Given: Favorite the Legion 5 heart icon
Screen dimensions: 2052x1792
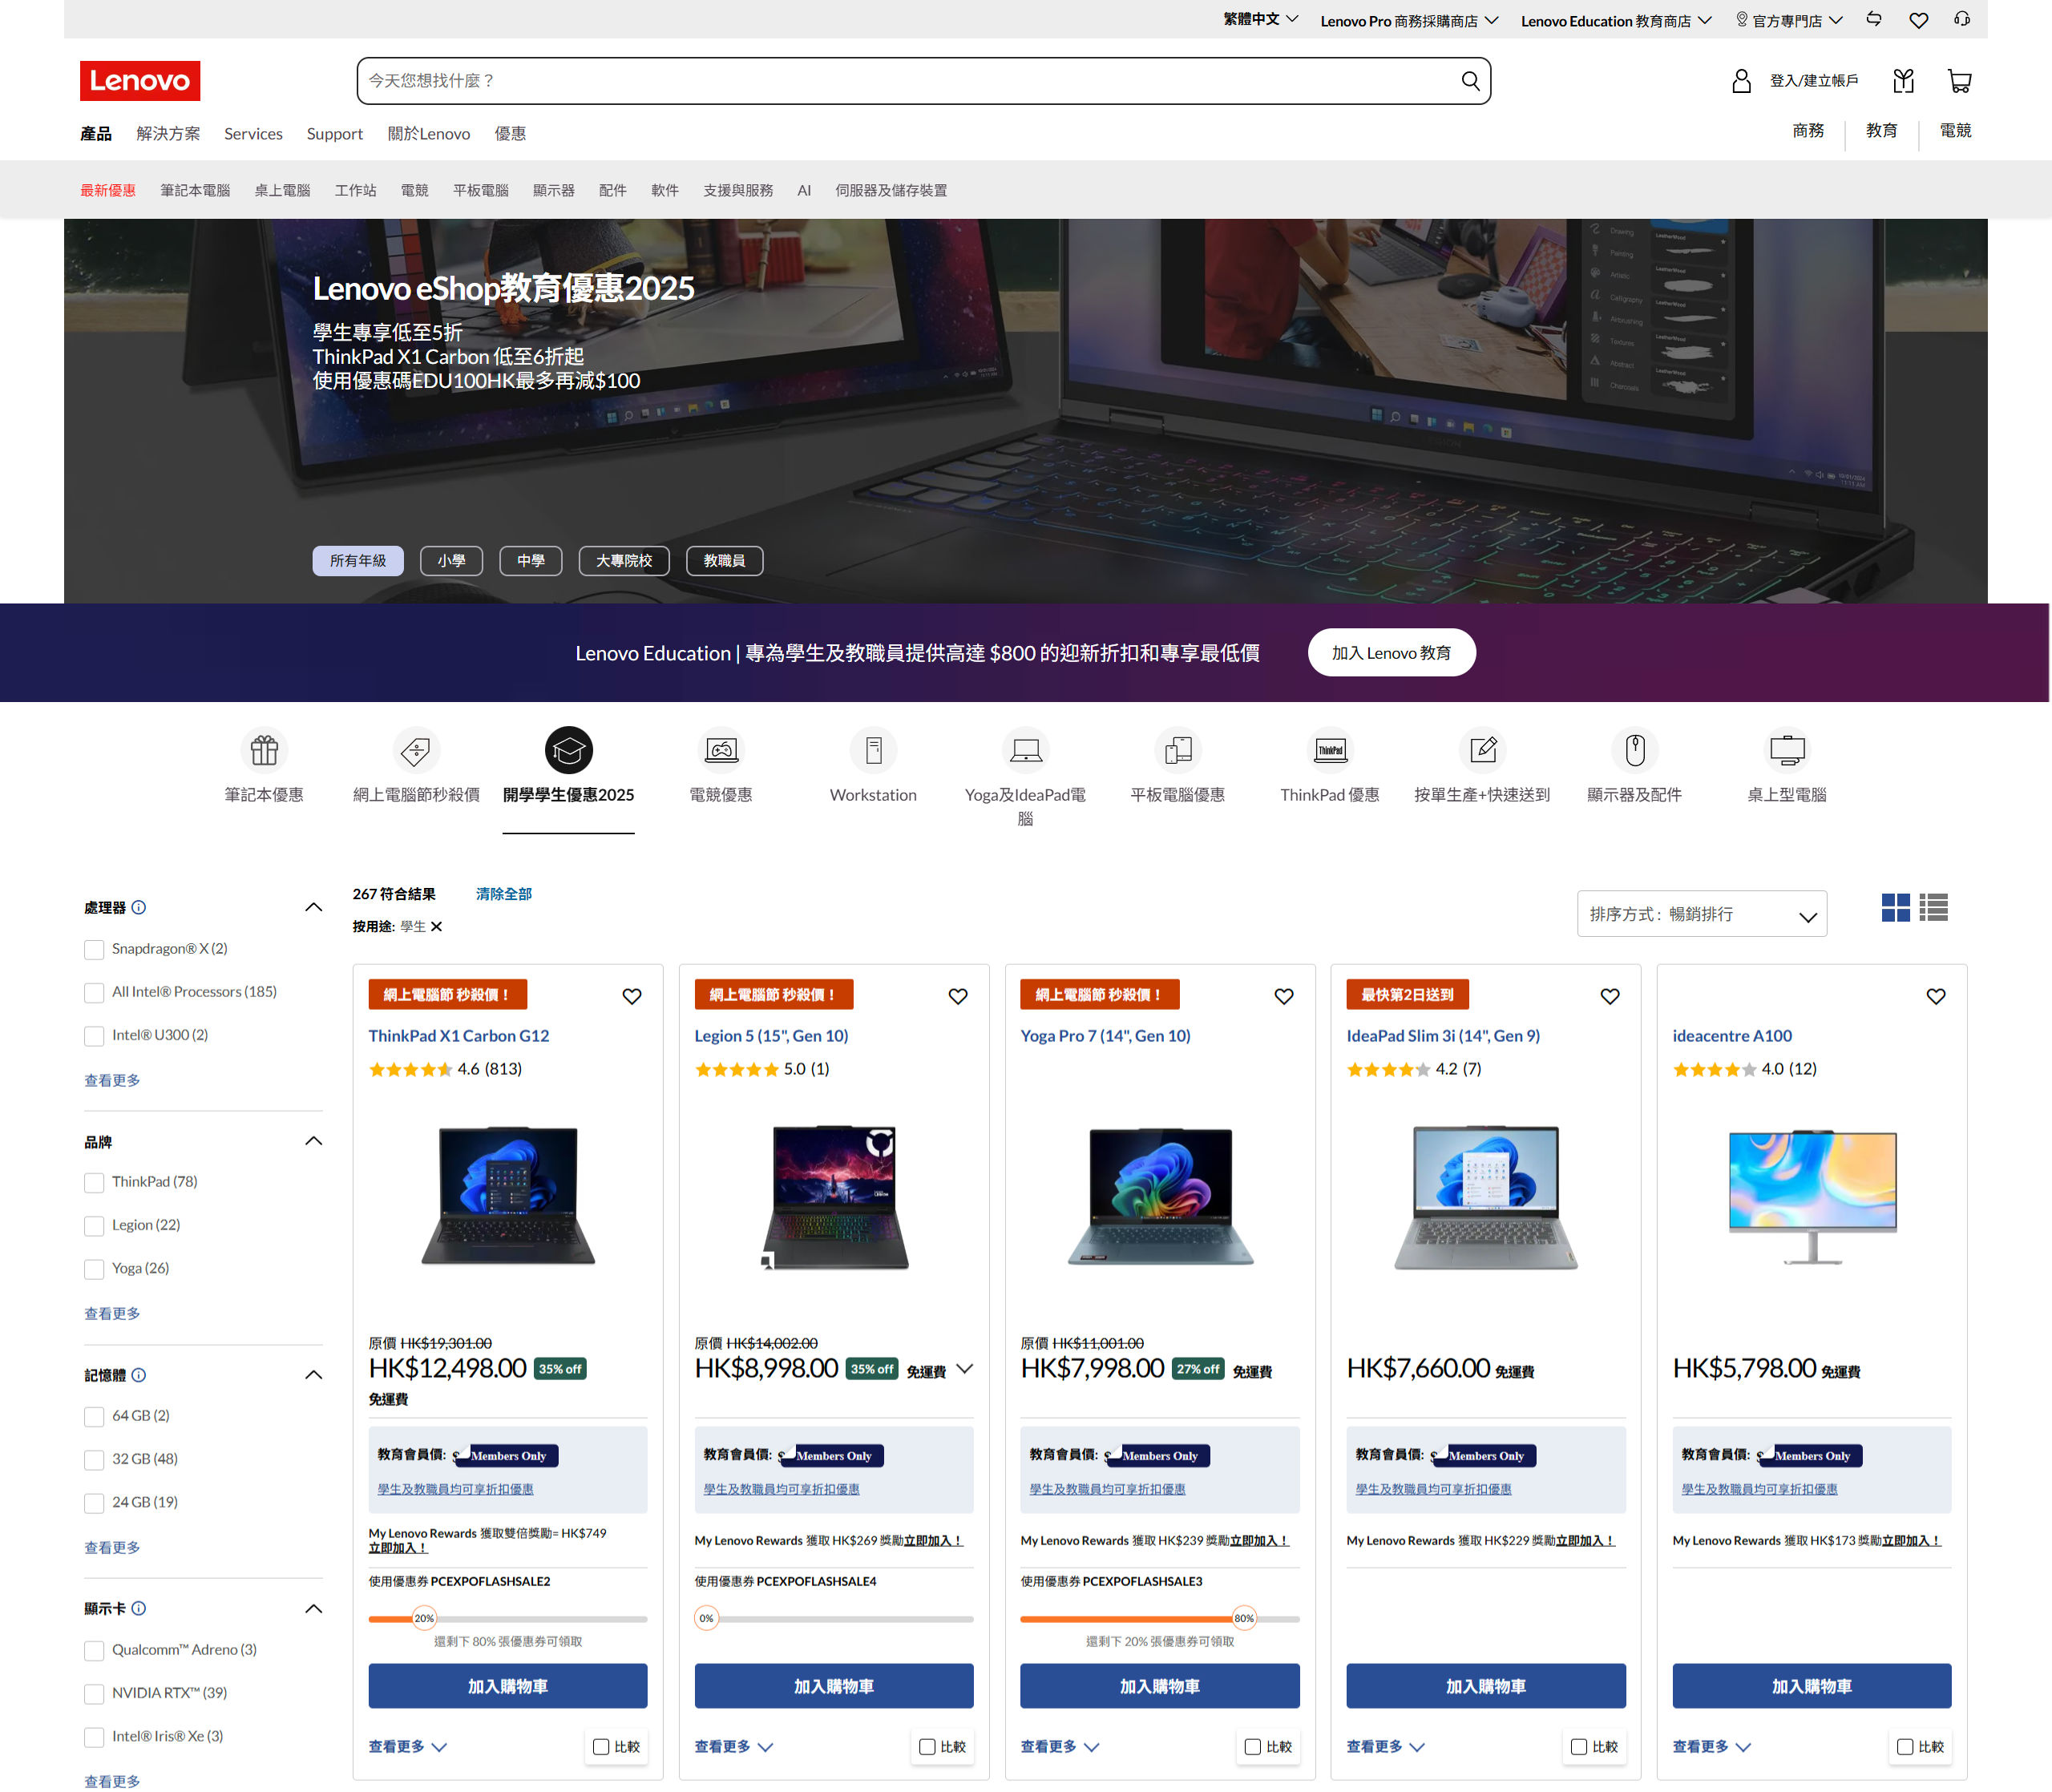Looking at the screenshot, I should (958, 997).
